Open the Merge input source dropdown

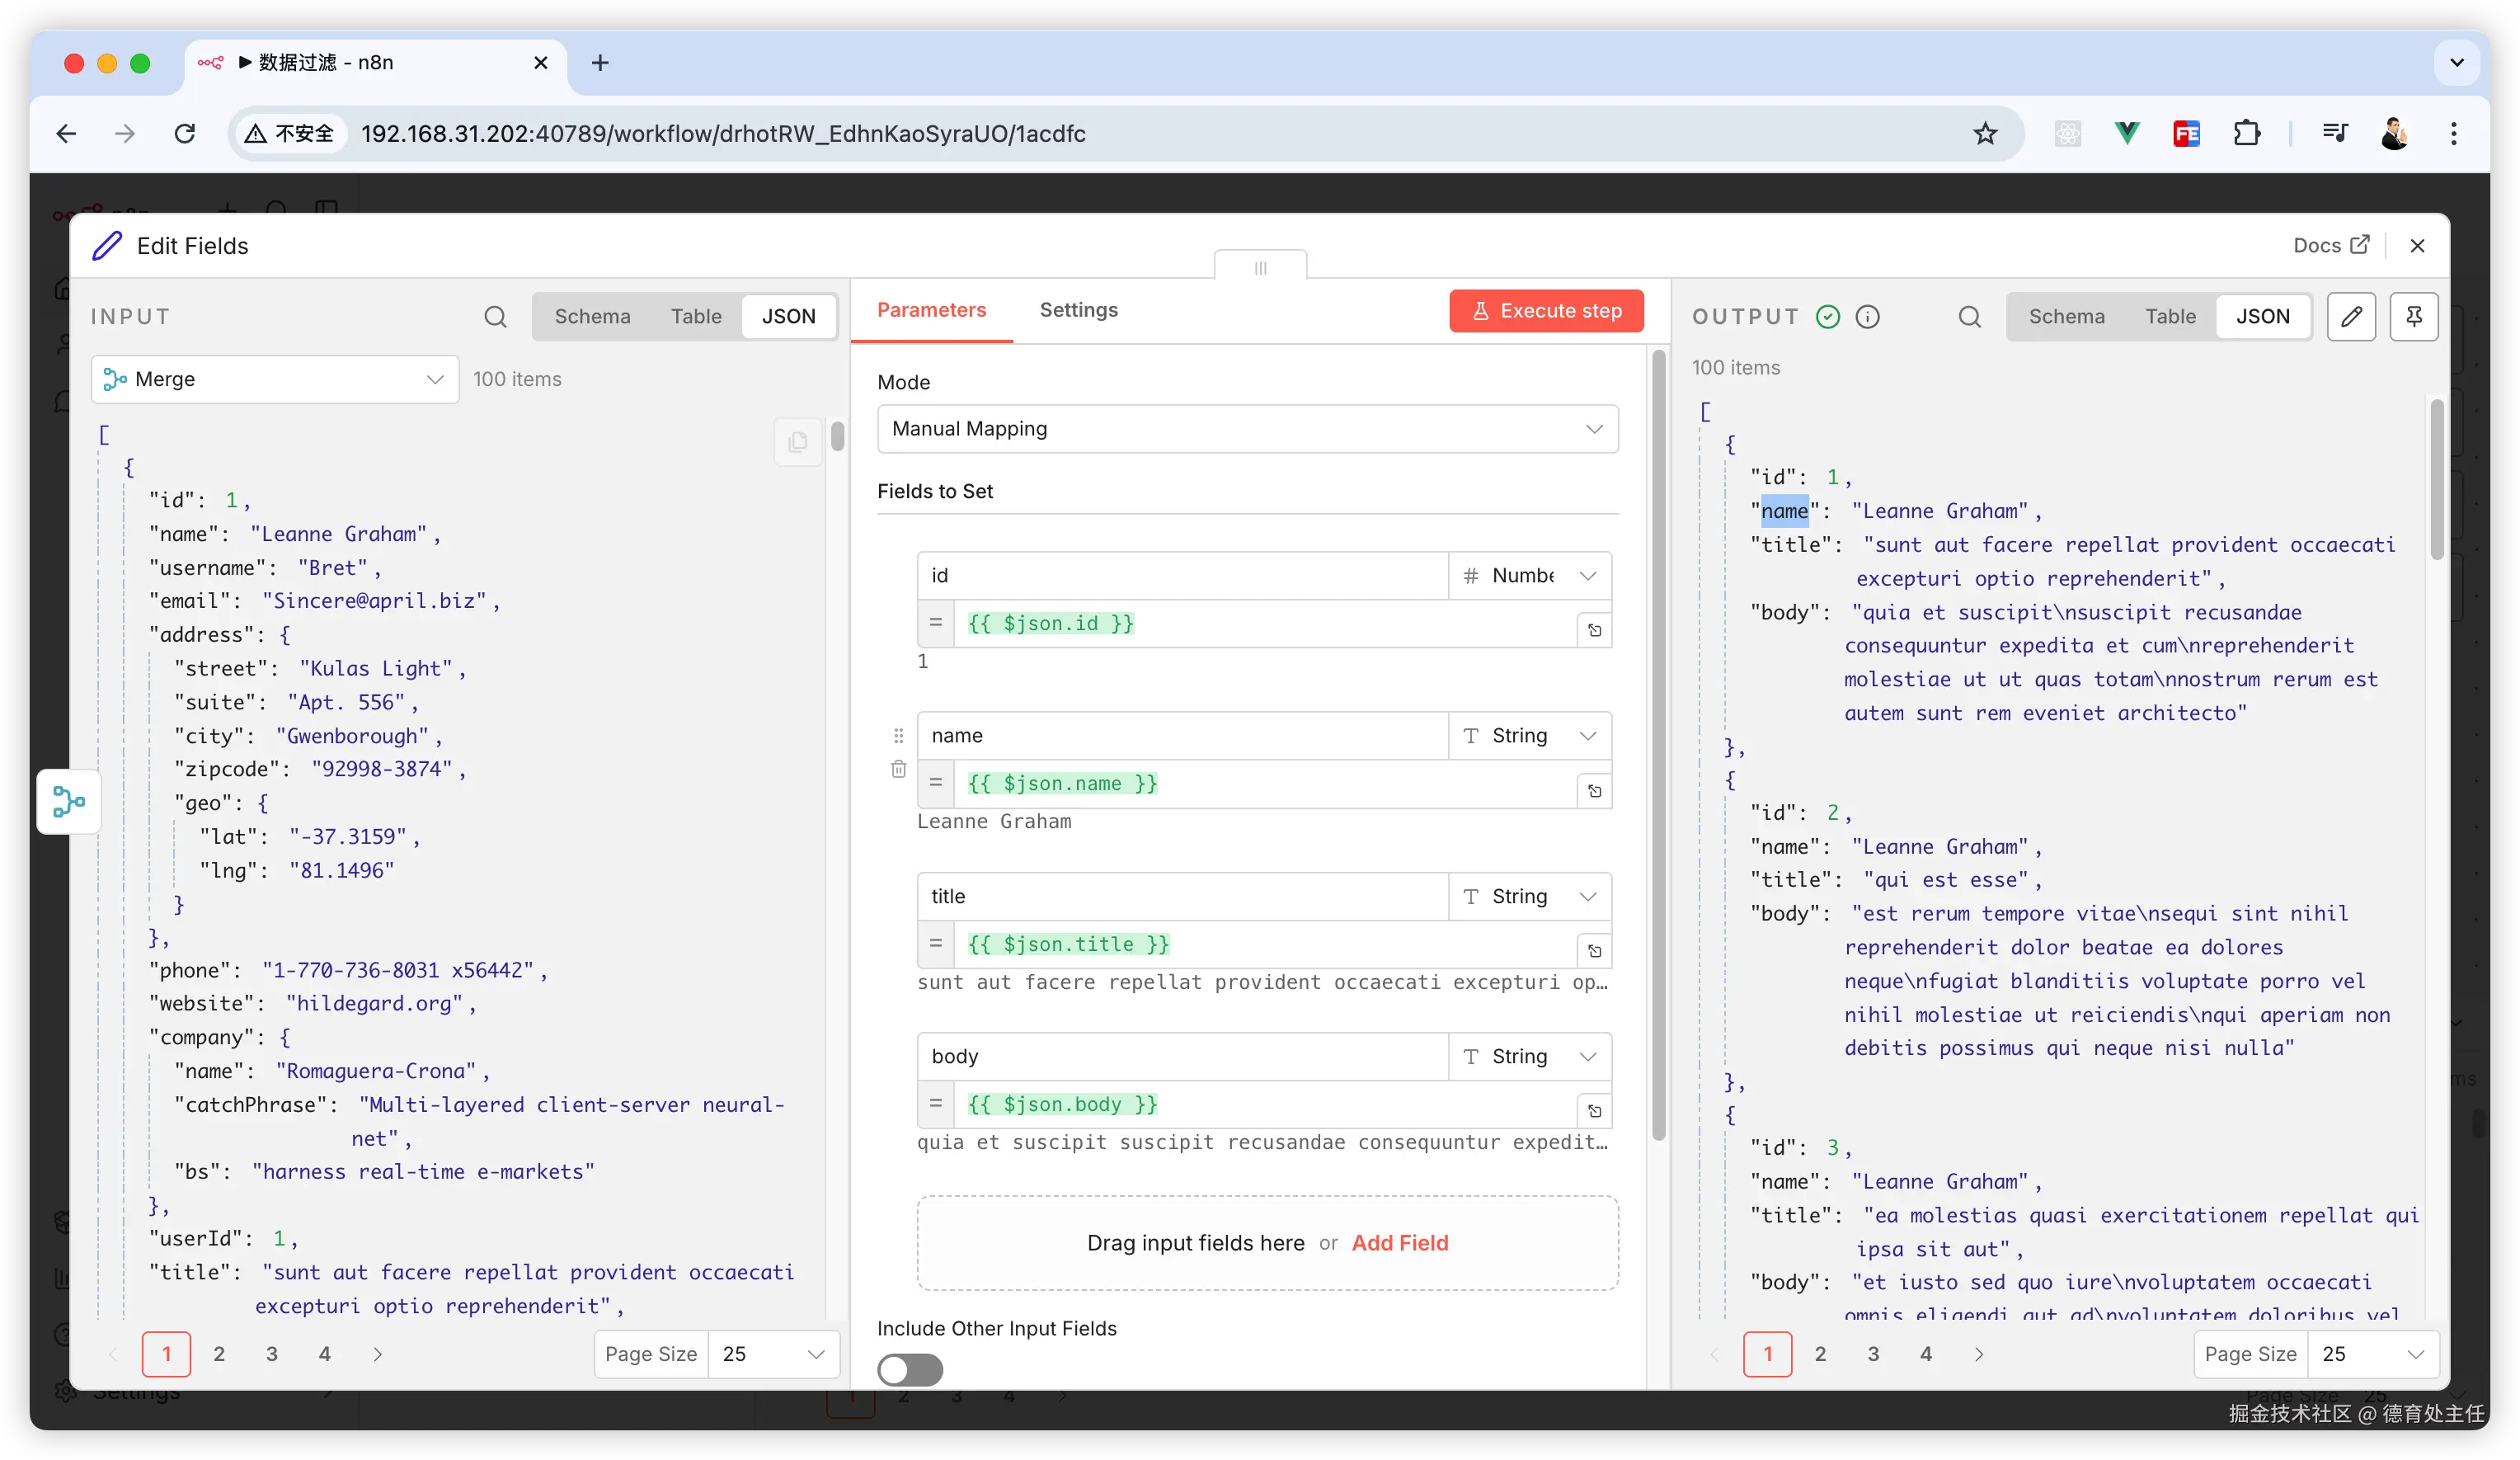coord(274,379)
